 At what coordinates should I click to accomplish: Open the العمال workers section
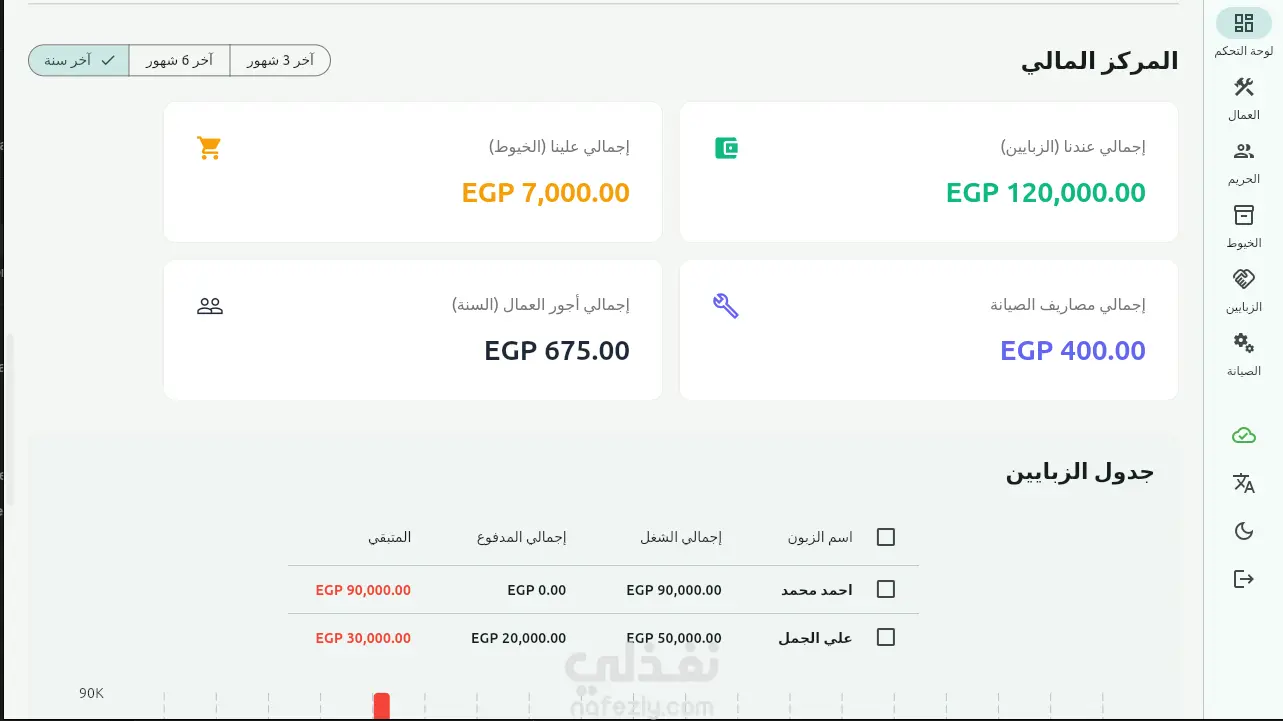[x=1243, y=87]
